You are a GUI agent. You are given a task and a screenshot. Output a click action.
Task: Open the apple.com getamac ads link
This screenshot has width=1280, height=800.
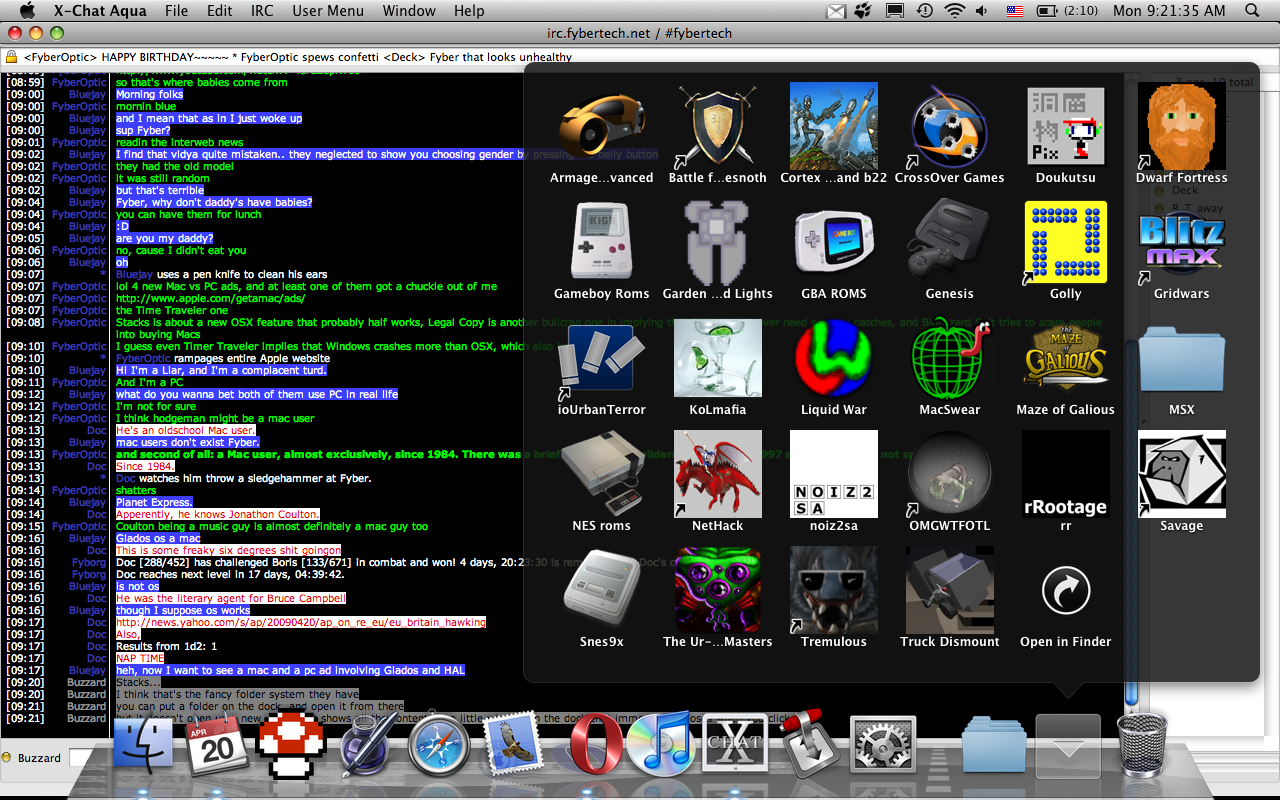click(211, 298)
